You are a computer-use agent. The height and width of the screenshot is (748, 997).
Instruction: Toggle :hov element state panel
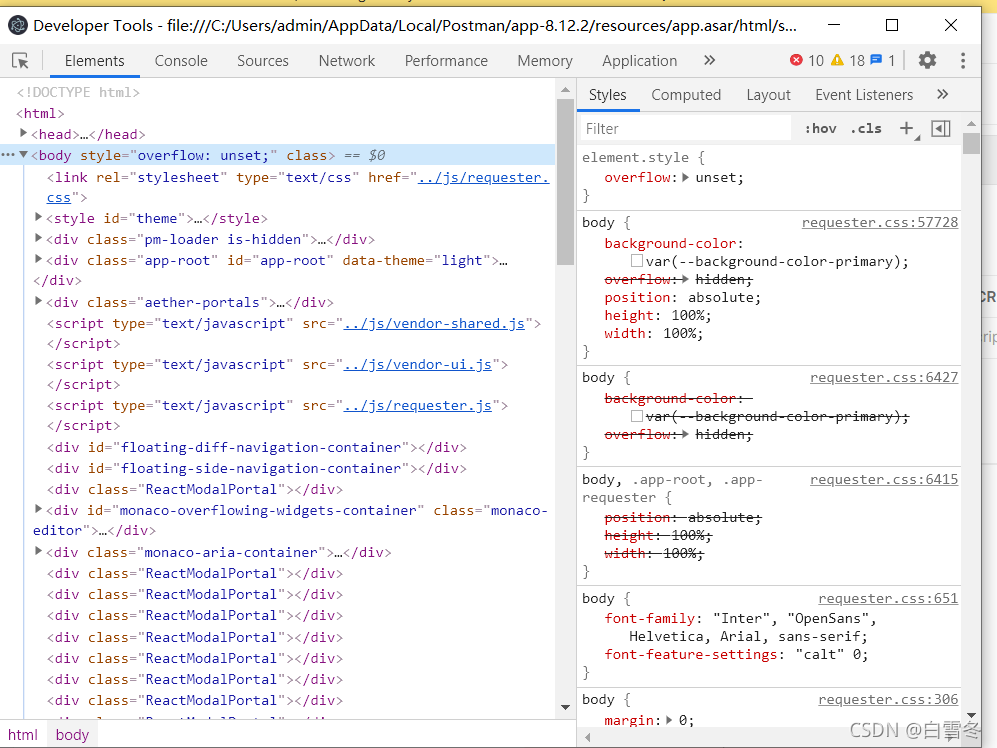pos(821,128)
